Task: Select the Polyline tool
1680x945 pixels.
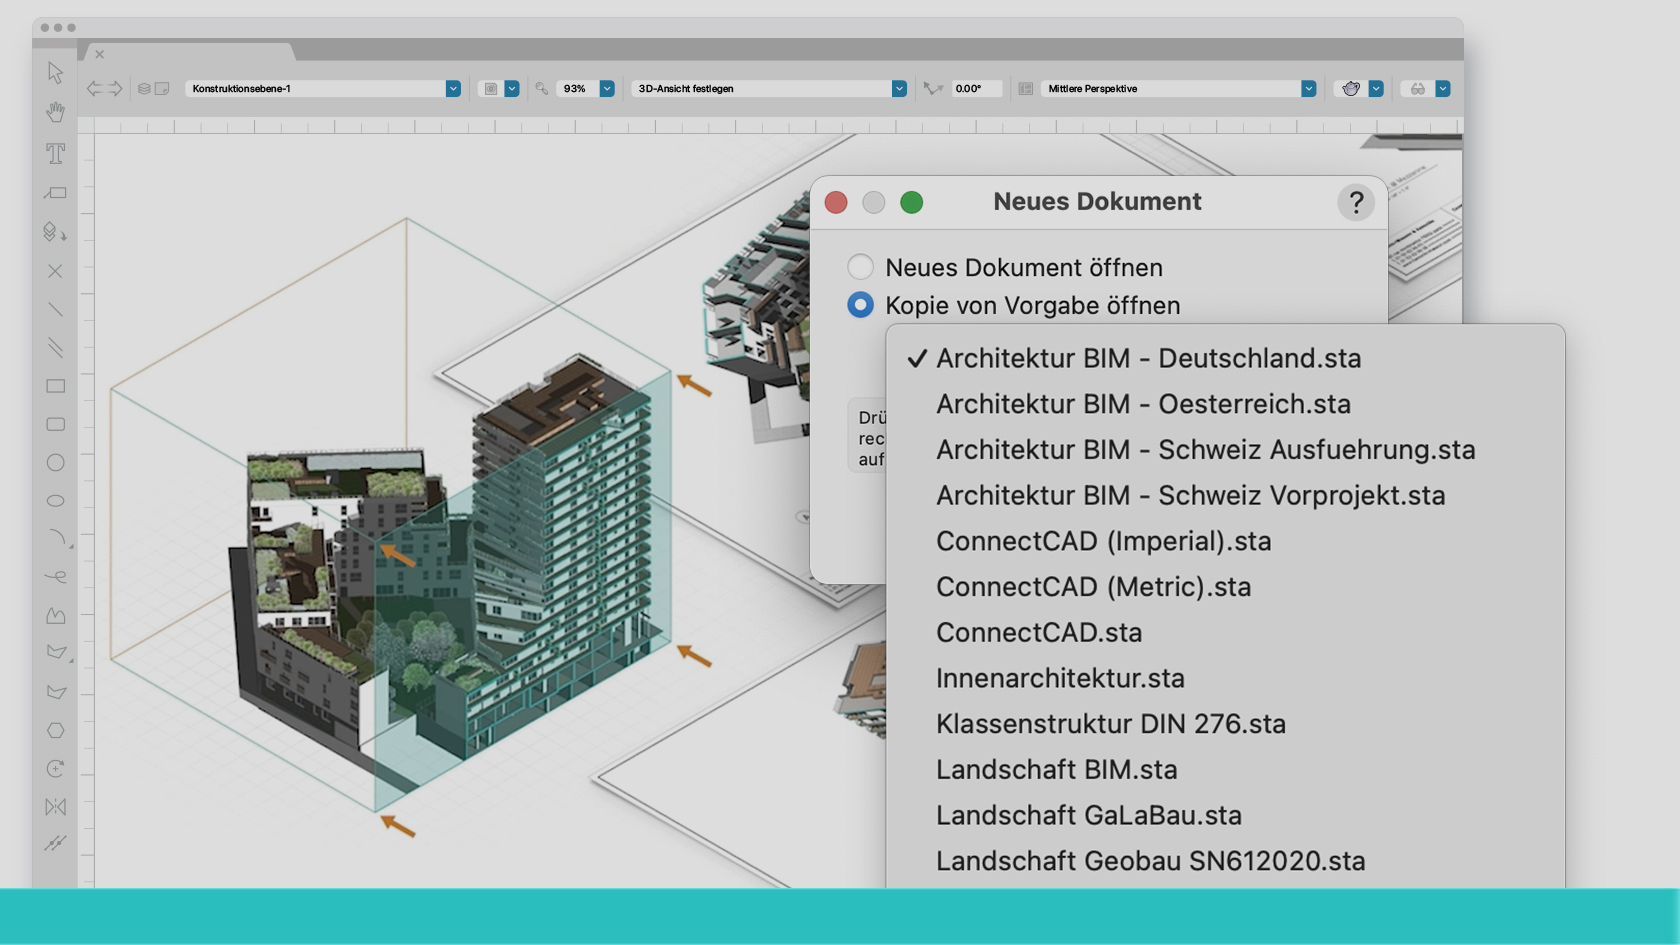Action: point(55,615)
